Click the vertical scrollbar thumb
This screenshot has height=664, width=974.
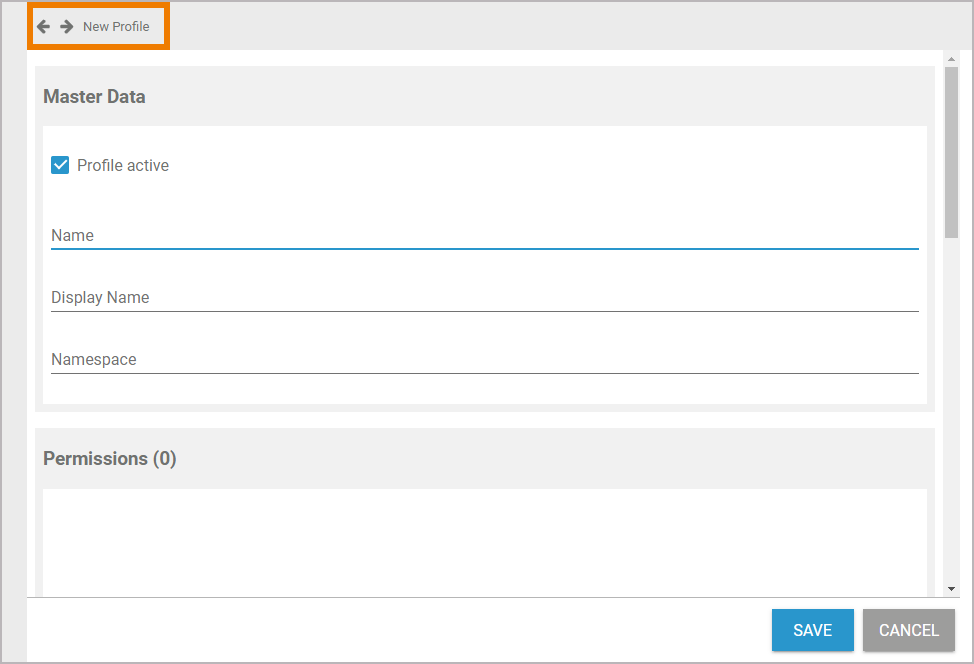click(951, 150)
